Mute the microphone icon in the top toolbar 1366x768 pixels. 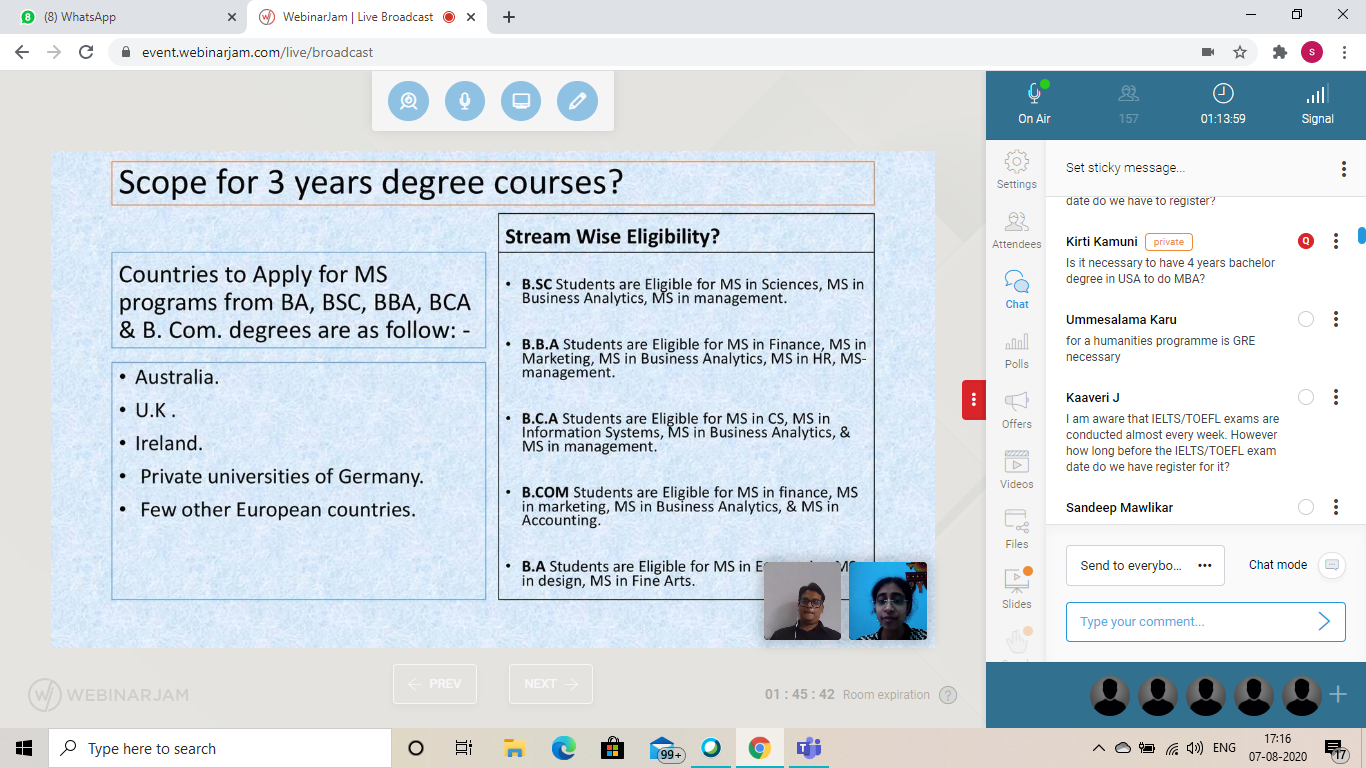point(464,100)
